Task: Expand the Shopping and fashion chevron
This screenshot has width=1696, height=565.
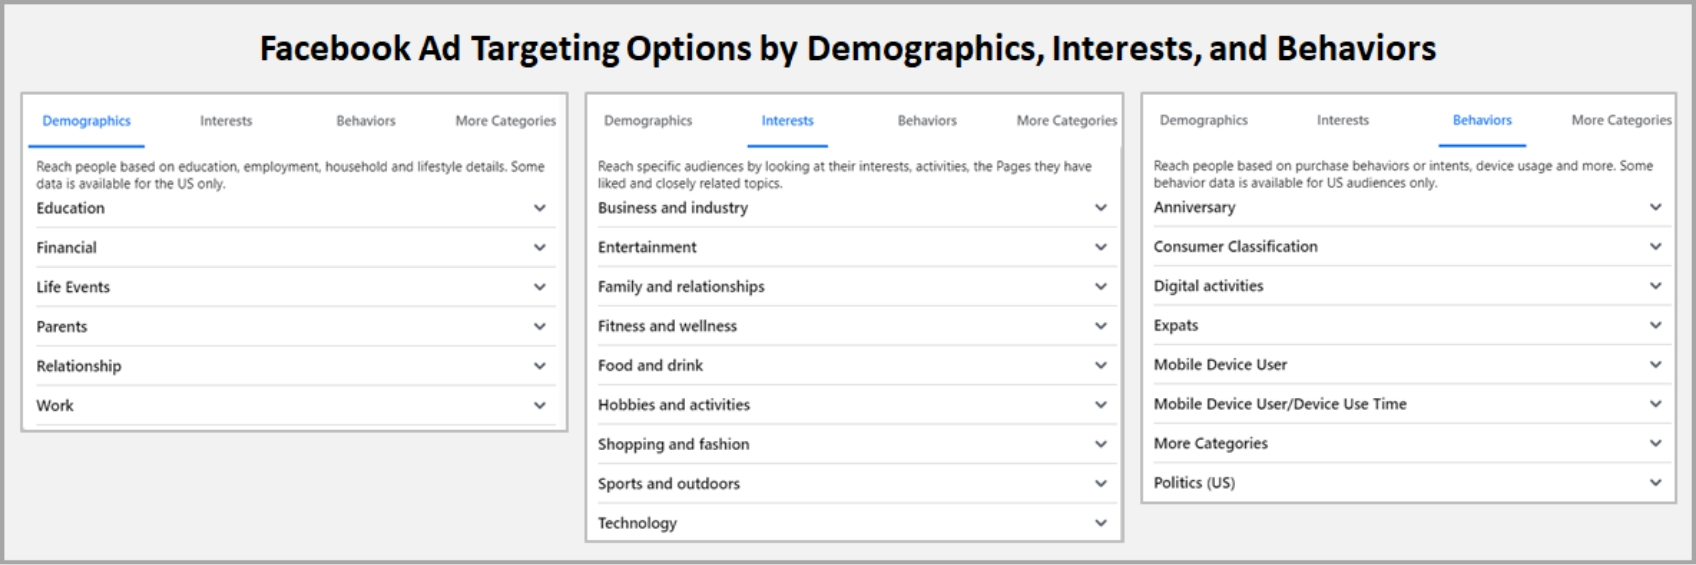Action: (1101, 444)
